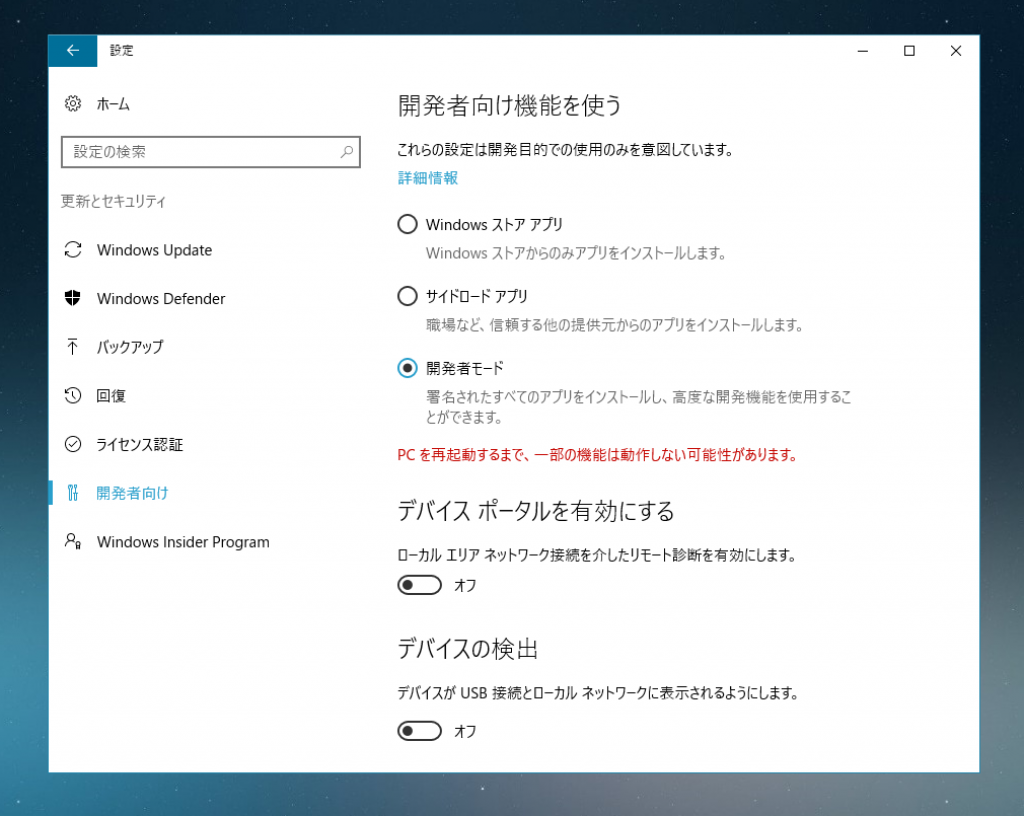Click the 回復 clock icon

point(71,396)
